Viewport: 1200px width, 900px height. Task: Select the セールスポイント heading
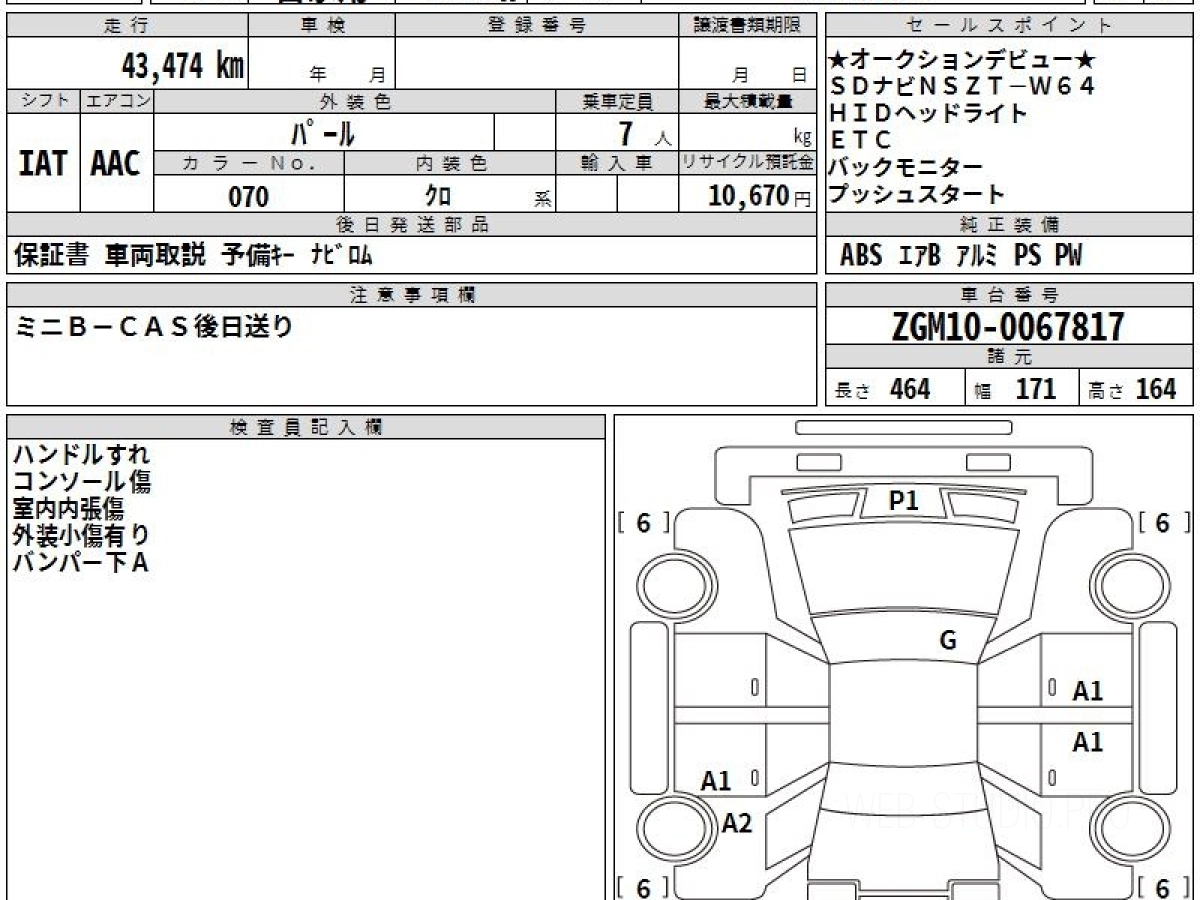[x=1010, y=26]
